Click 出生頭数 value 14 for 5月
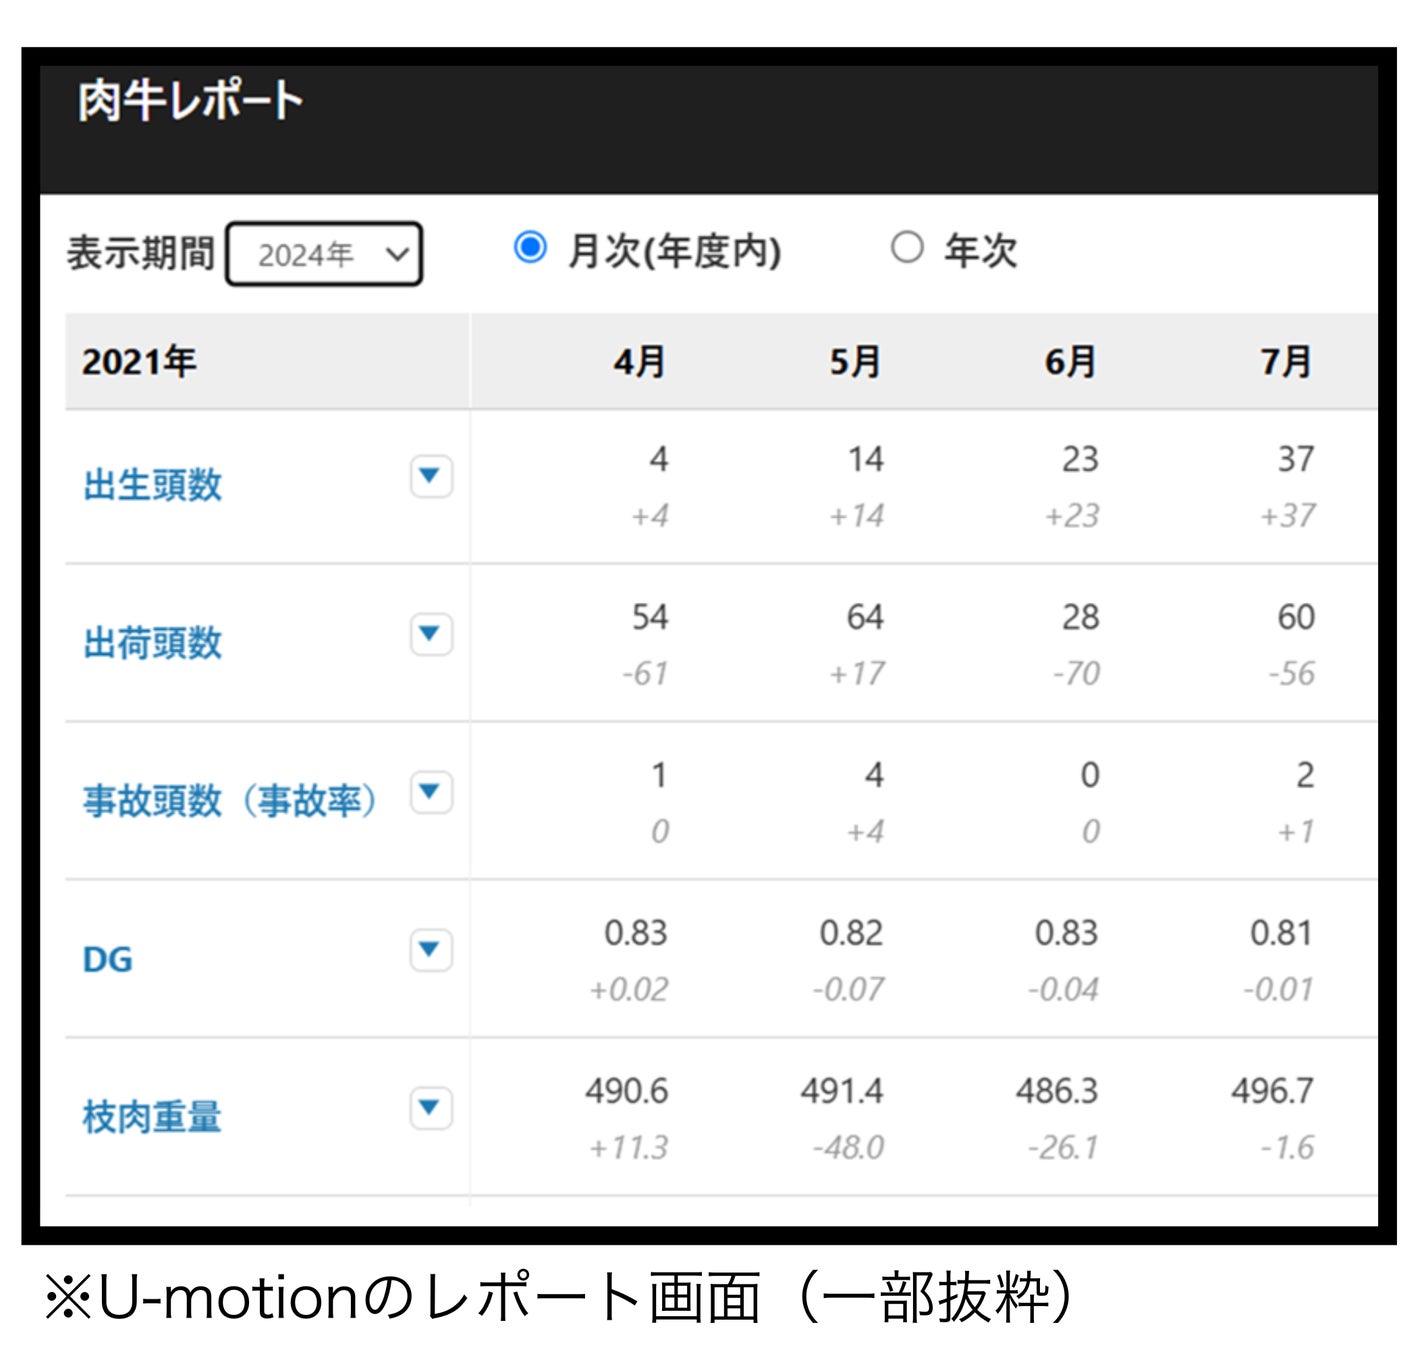Image resolution: width=1426 pixels, height=1350 pixels. tap(866, 459)
